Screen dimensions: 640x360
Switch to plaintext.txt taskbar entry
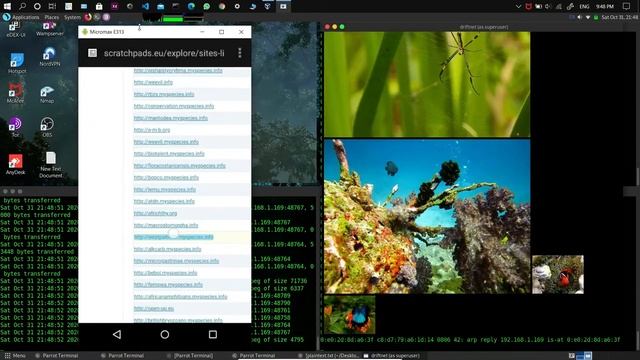[x=329, y=356]
